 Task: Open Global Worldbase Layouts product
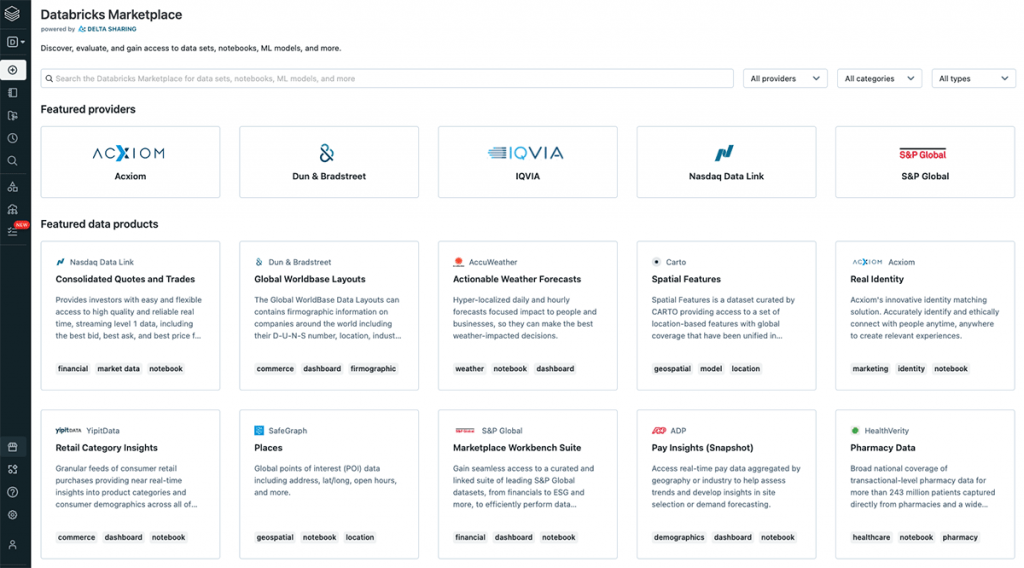(x=329, y=316)
